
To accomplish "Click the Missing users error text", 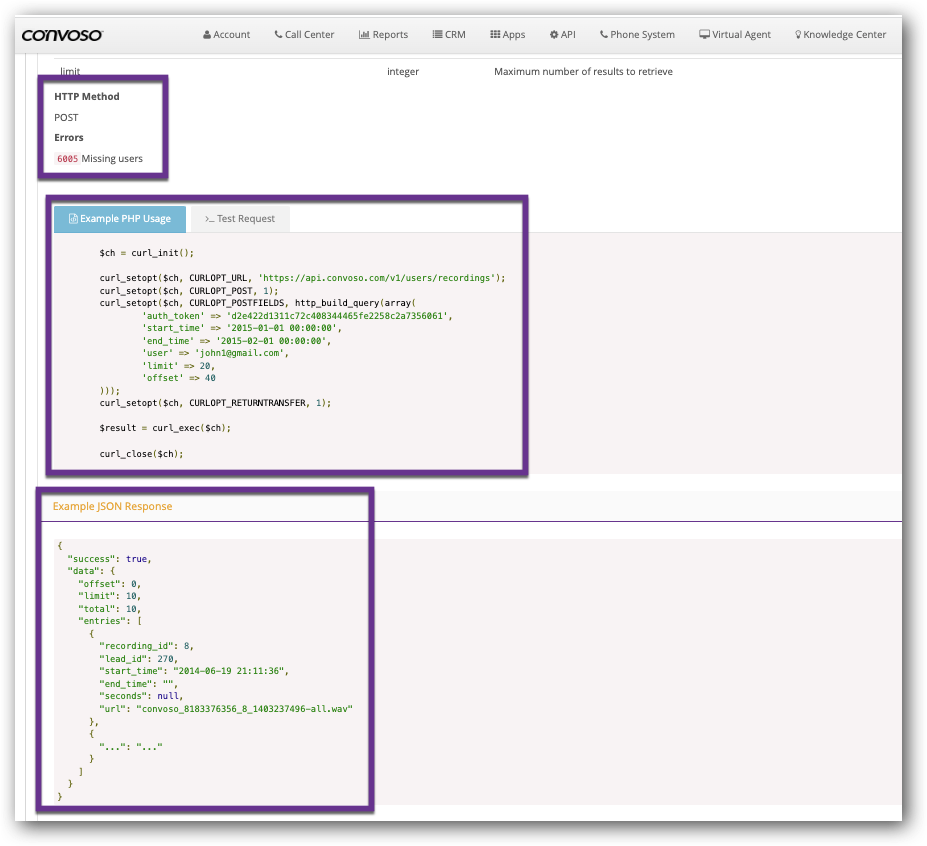I will 112,158.
